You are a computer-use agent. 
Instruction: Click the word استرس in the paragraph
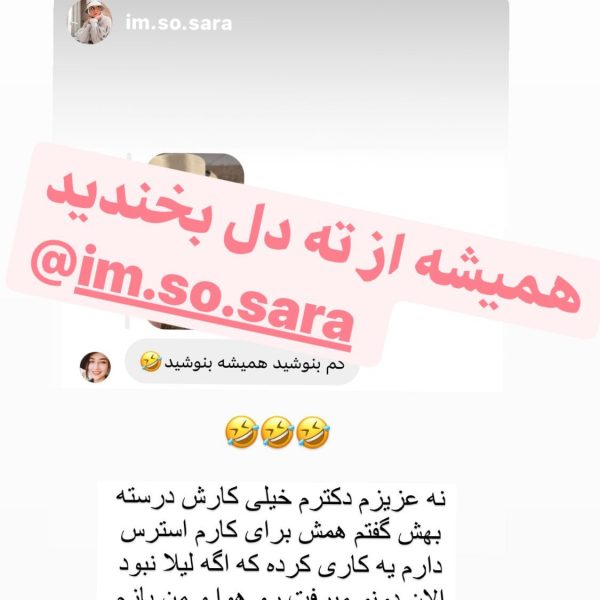(148, 534)
